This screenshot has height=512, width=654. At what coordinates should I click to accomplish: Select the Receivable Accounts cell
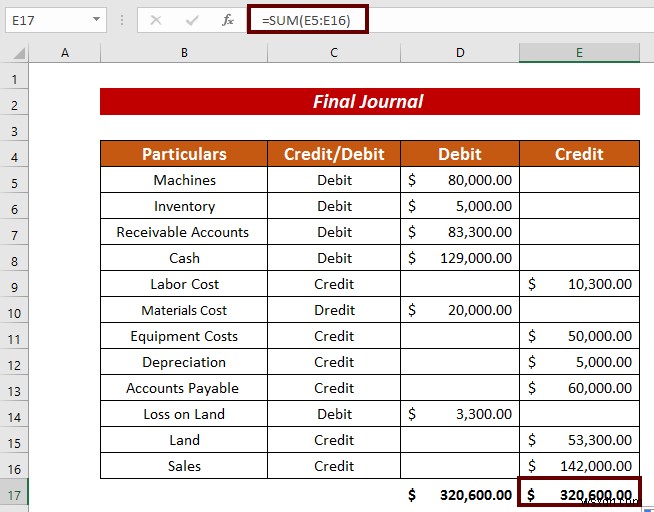click(184, 232)
